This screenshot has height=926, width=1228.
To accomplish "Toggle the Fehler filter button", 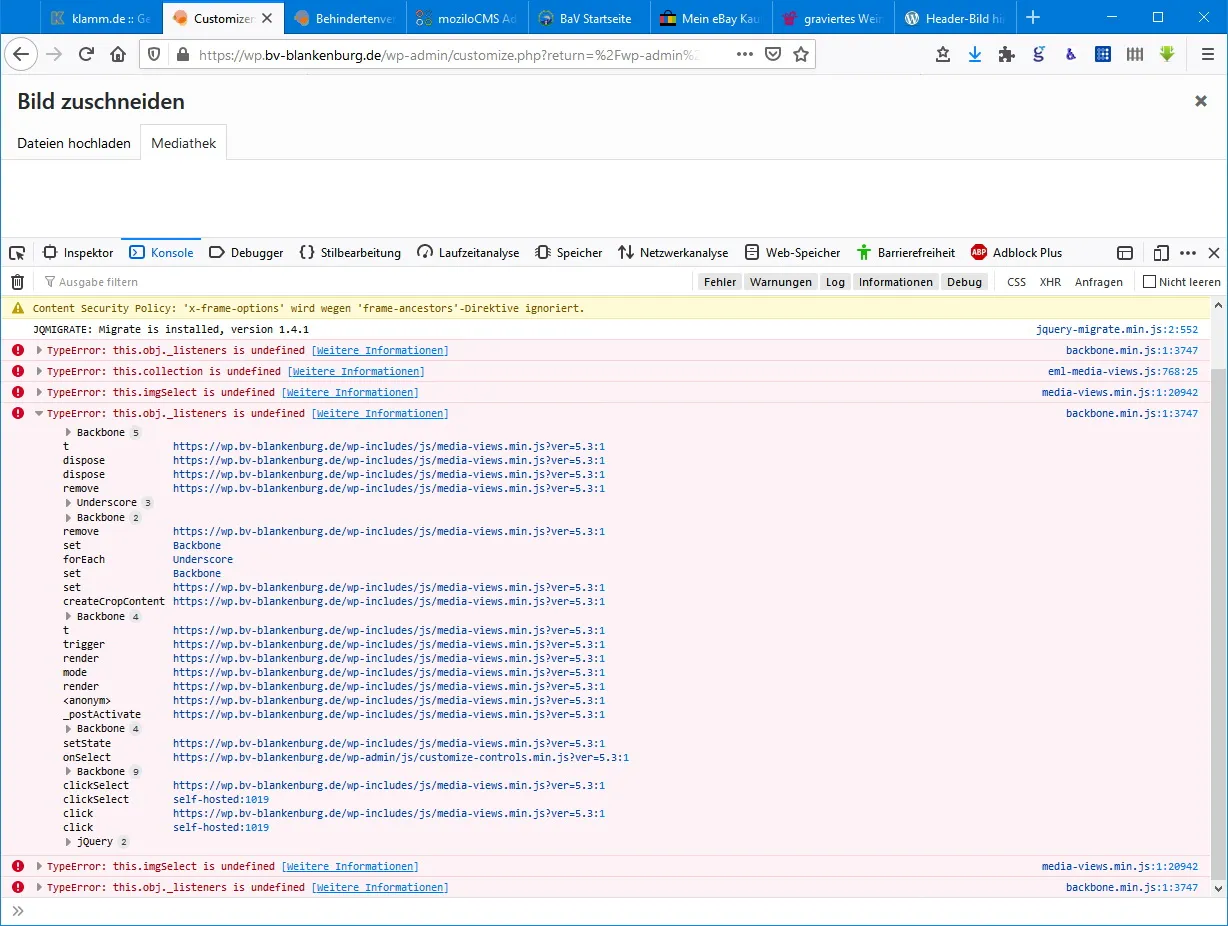I will (720, 282).
